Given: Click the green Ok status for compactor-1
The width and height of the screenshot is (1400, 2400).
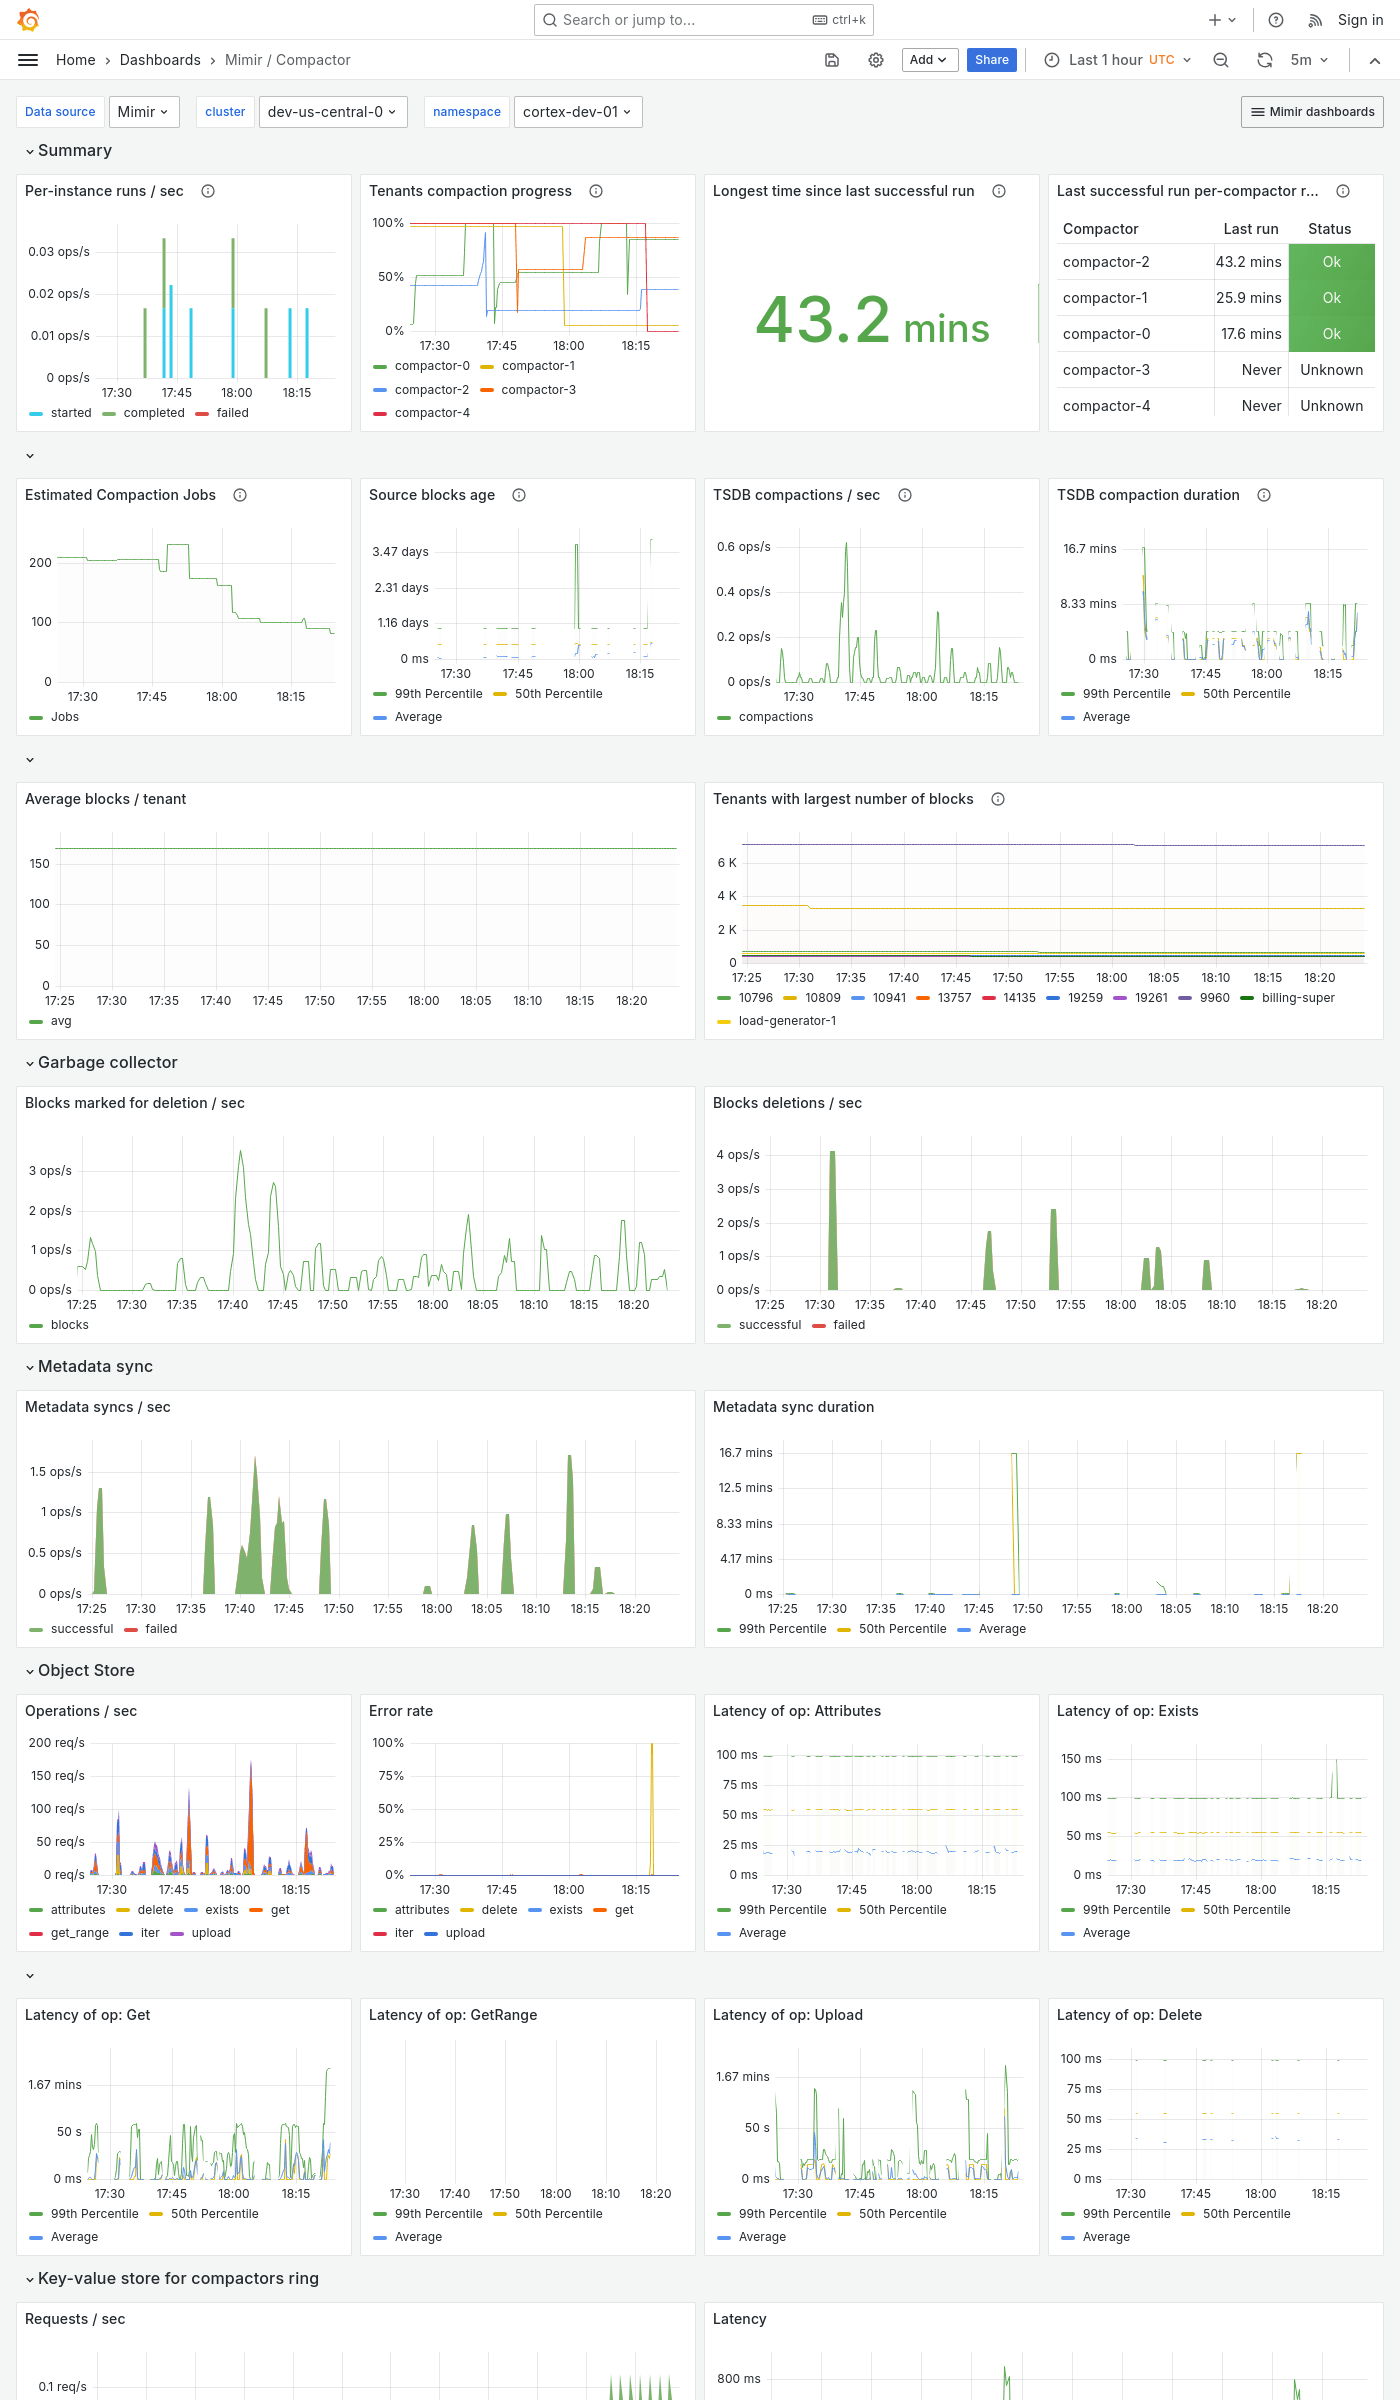Looking at the screenshot, I should [1331, 298].
